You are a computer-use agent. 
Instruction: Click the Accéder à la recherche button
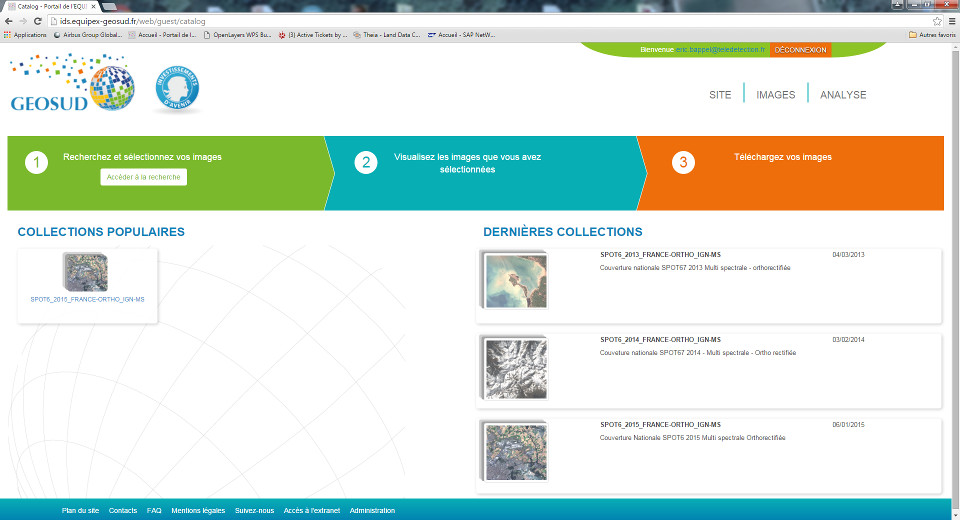coord(143,177)
